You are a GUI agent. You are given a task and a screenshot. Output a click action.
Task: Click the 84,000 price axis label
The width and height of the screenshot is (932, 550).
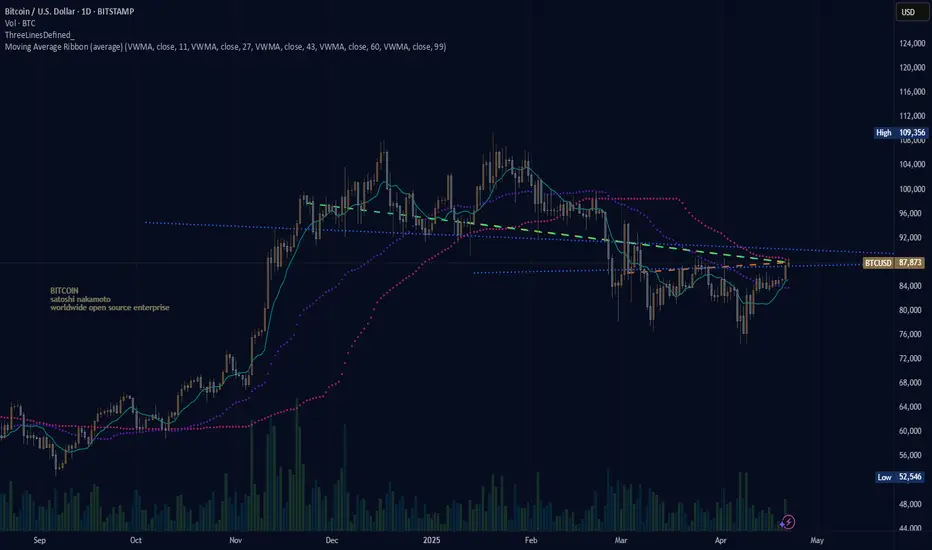click(x=912, y=286)
